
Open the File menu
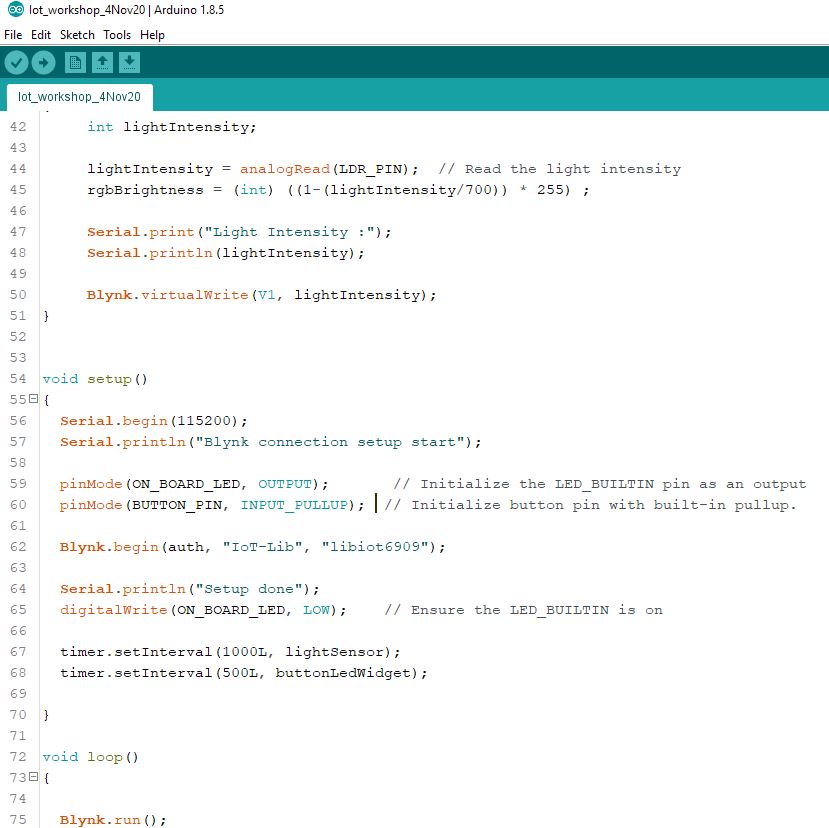[13, 35]
